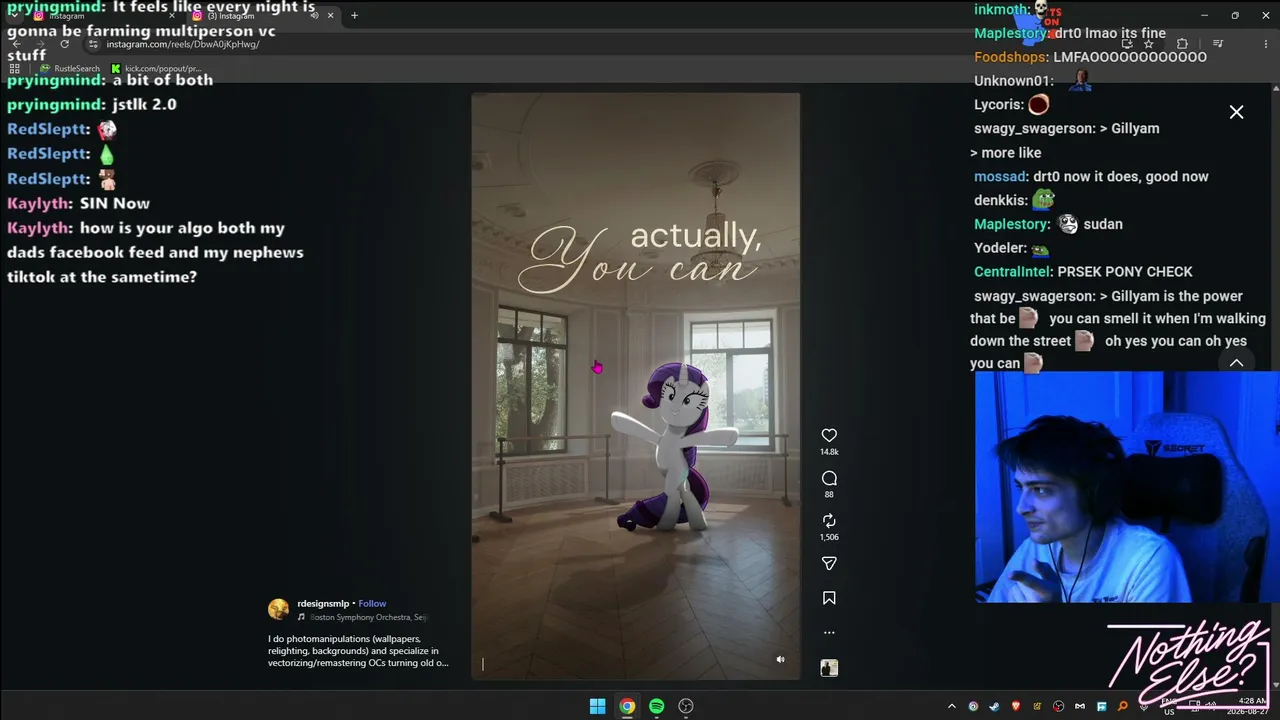Open rdesignsmlp's profile picture
The width and height of the screenshot is (1280, 720).
[279, 609]
